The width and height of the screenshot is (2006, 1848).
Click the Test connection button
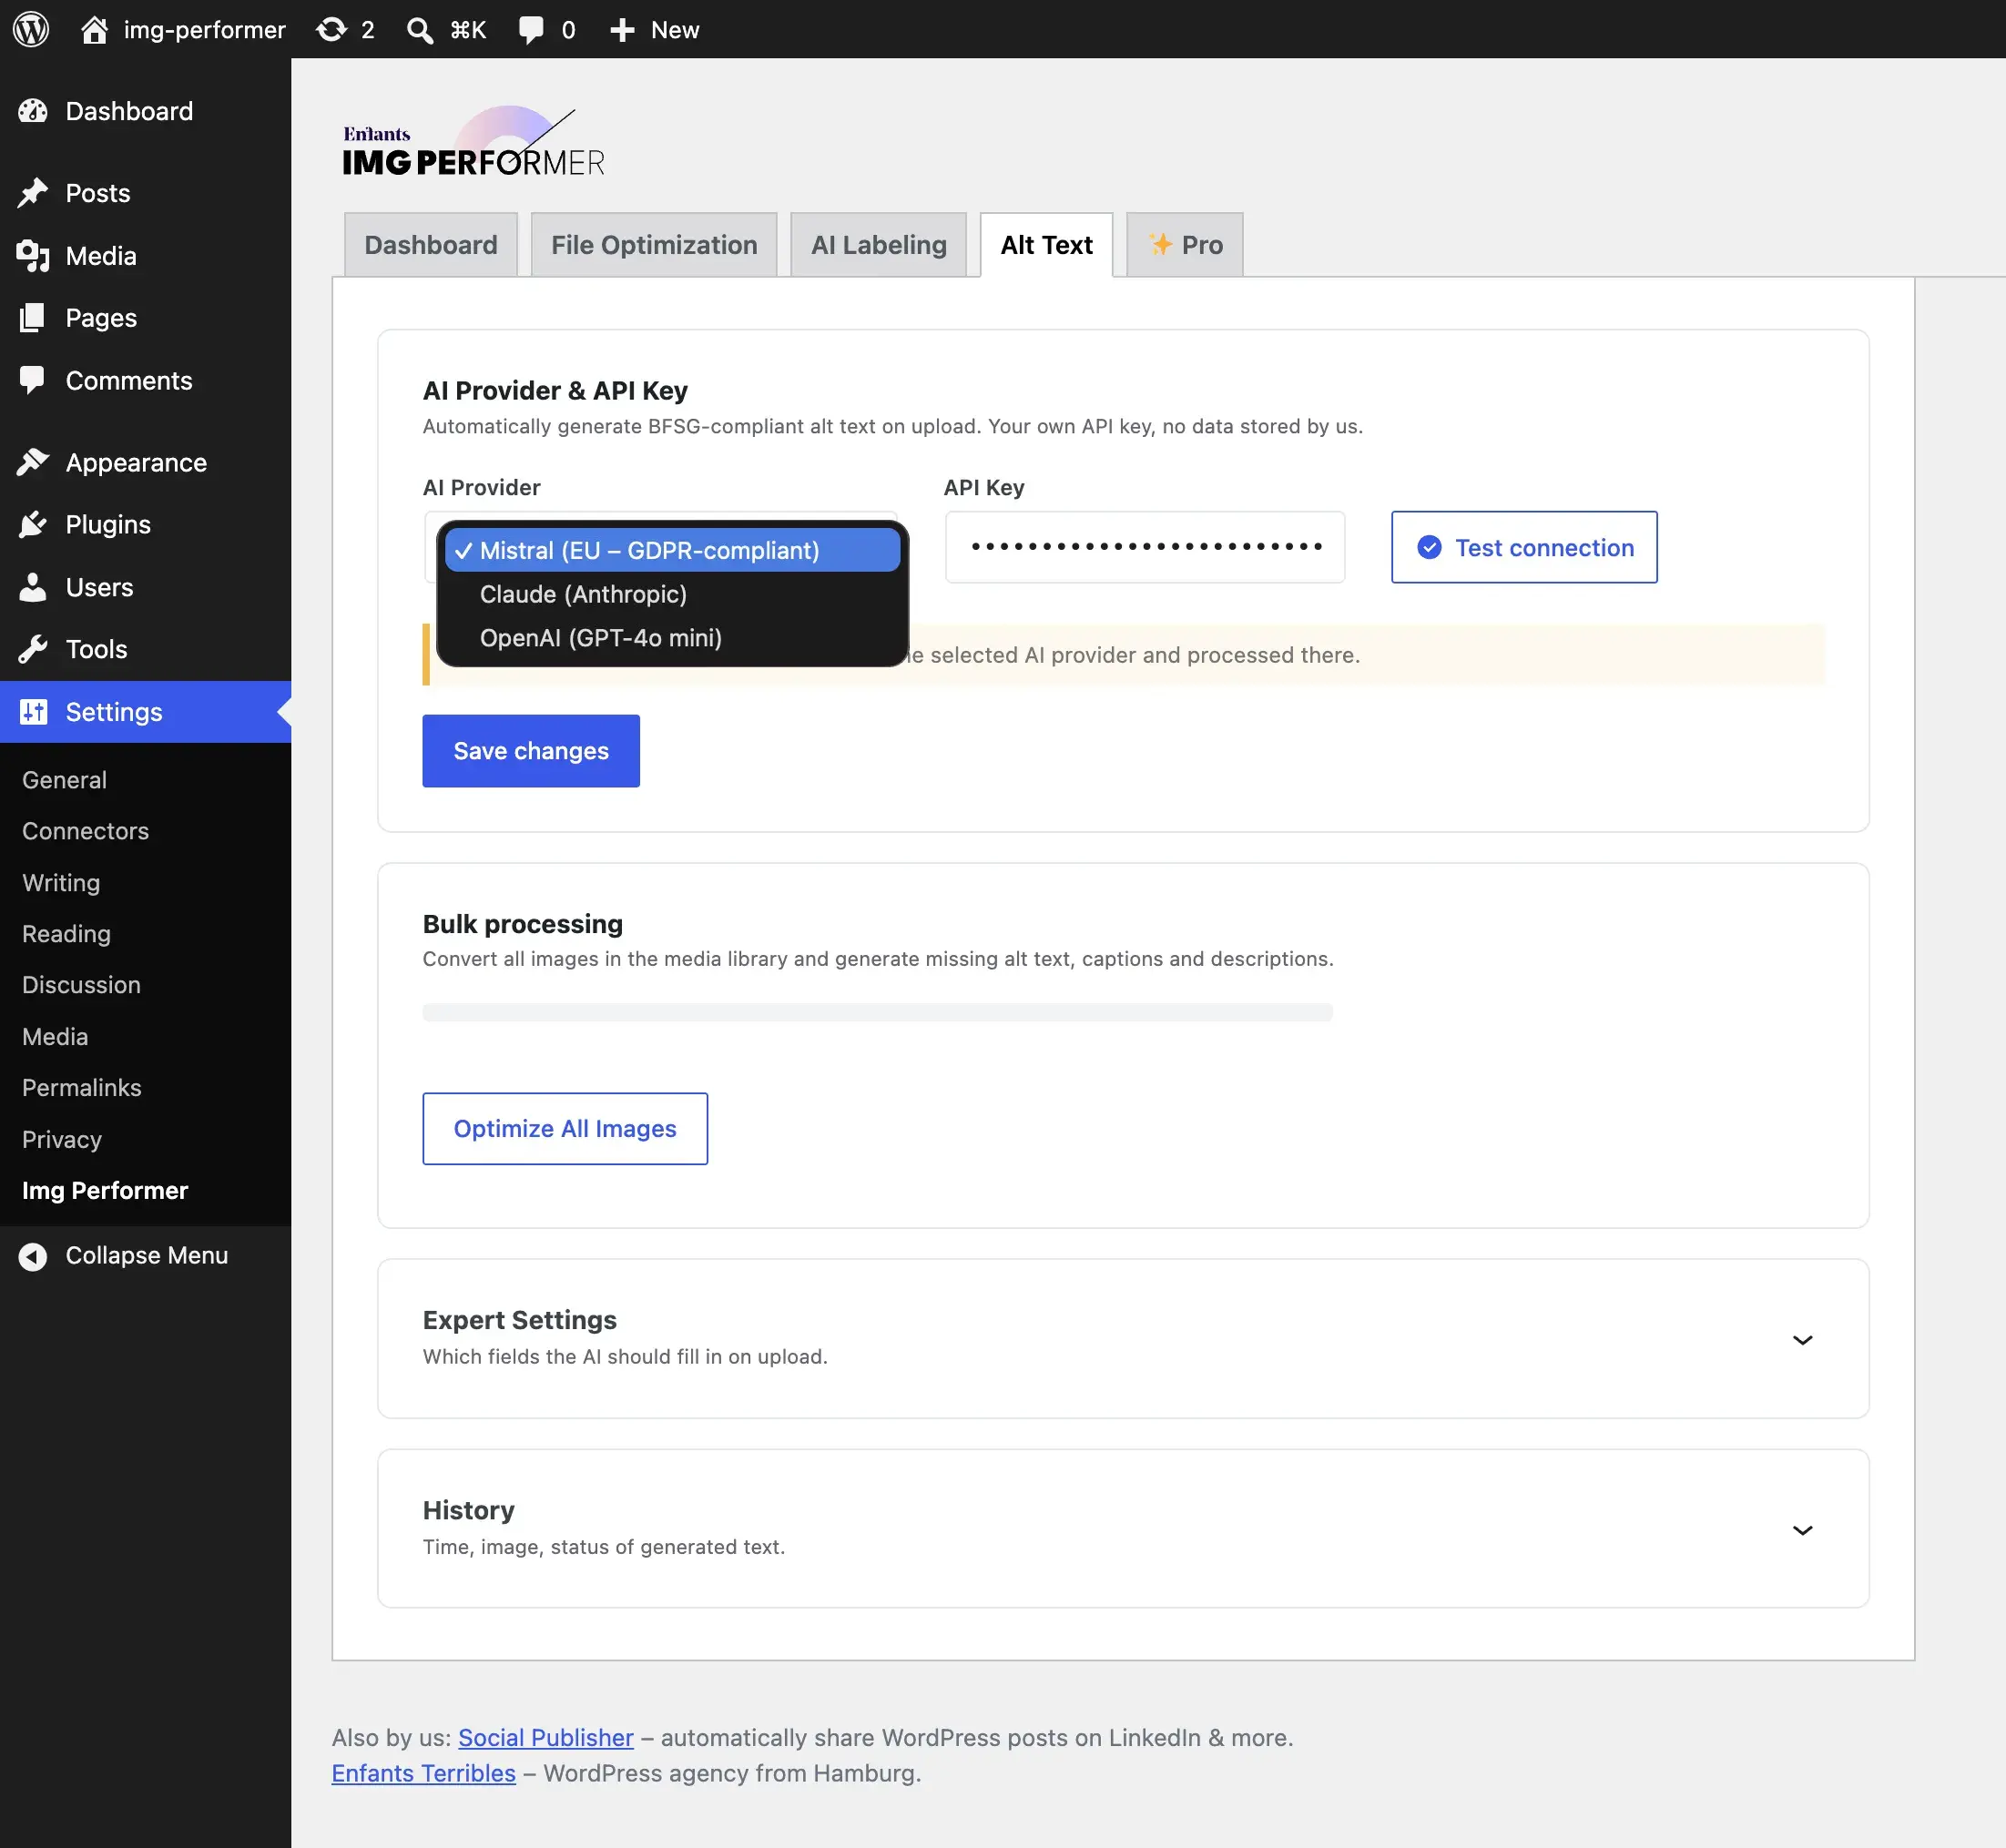[x=1524, y=547]
